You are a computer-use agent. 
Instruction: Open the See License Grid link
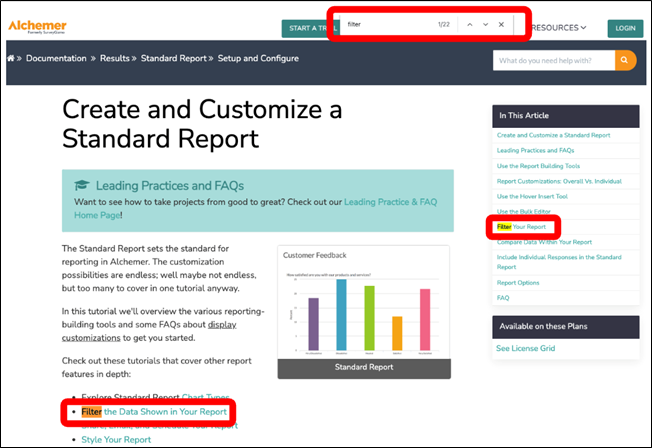pos(525,348)
